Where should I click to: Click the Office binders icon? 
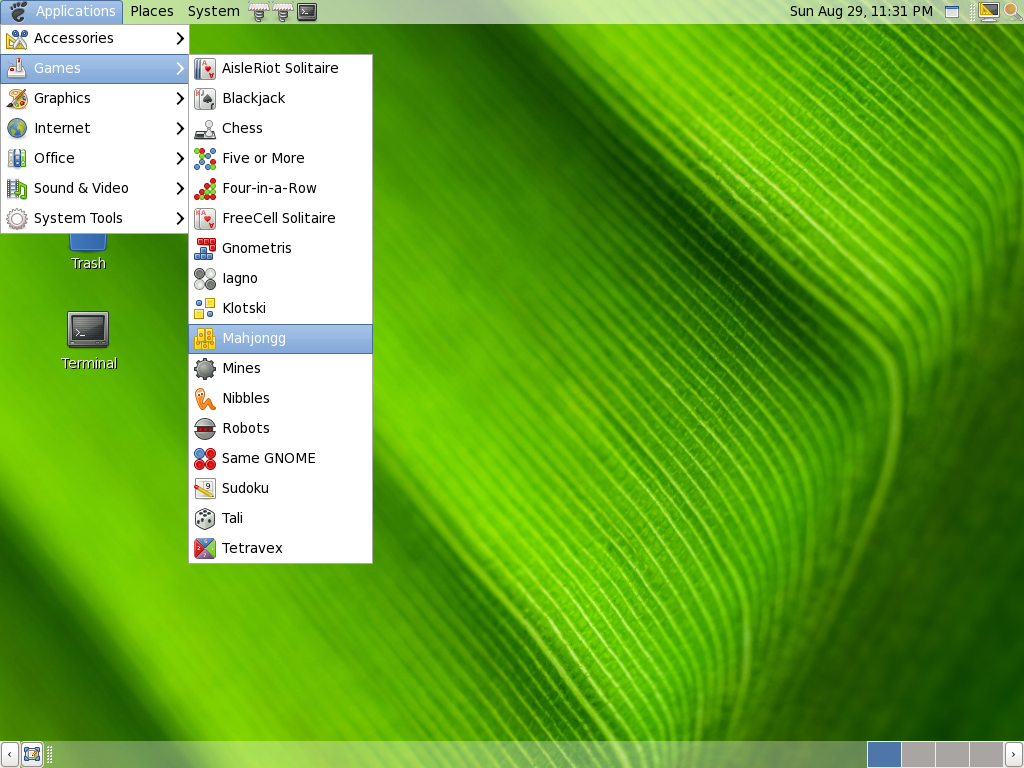coord(17,159)
